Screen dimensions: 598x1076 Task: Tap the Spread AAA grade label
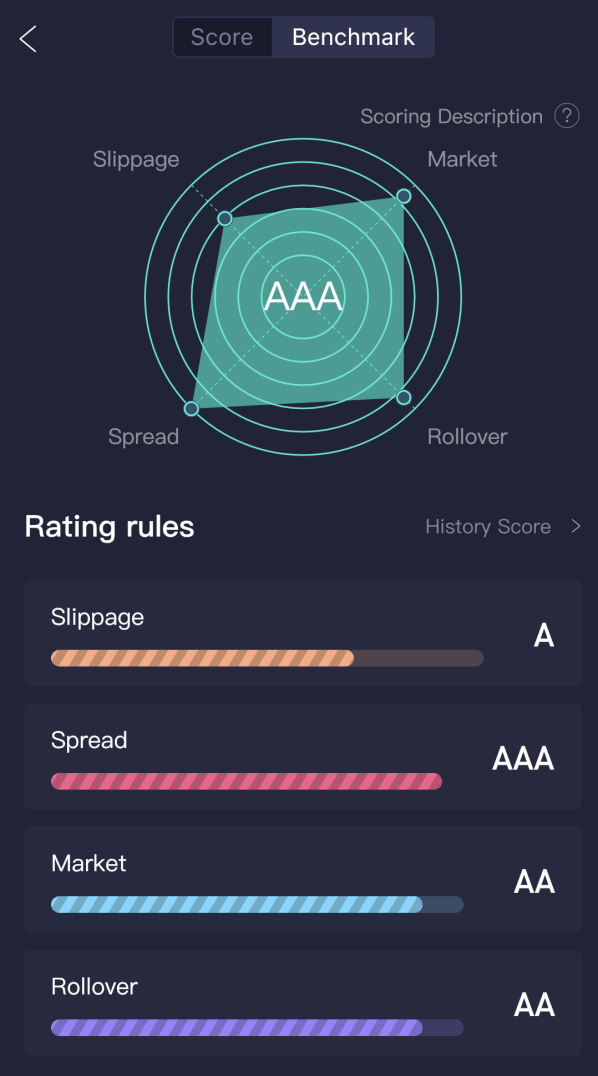pyautogui.click(x=523, y=759)
